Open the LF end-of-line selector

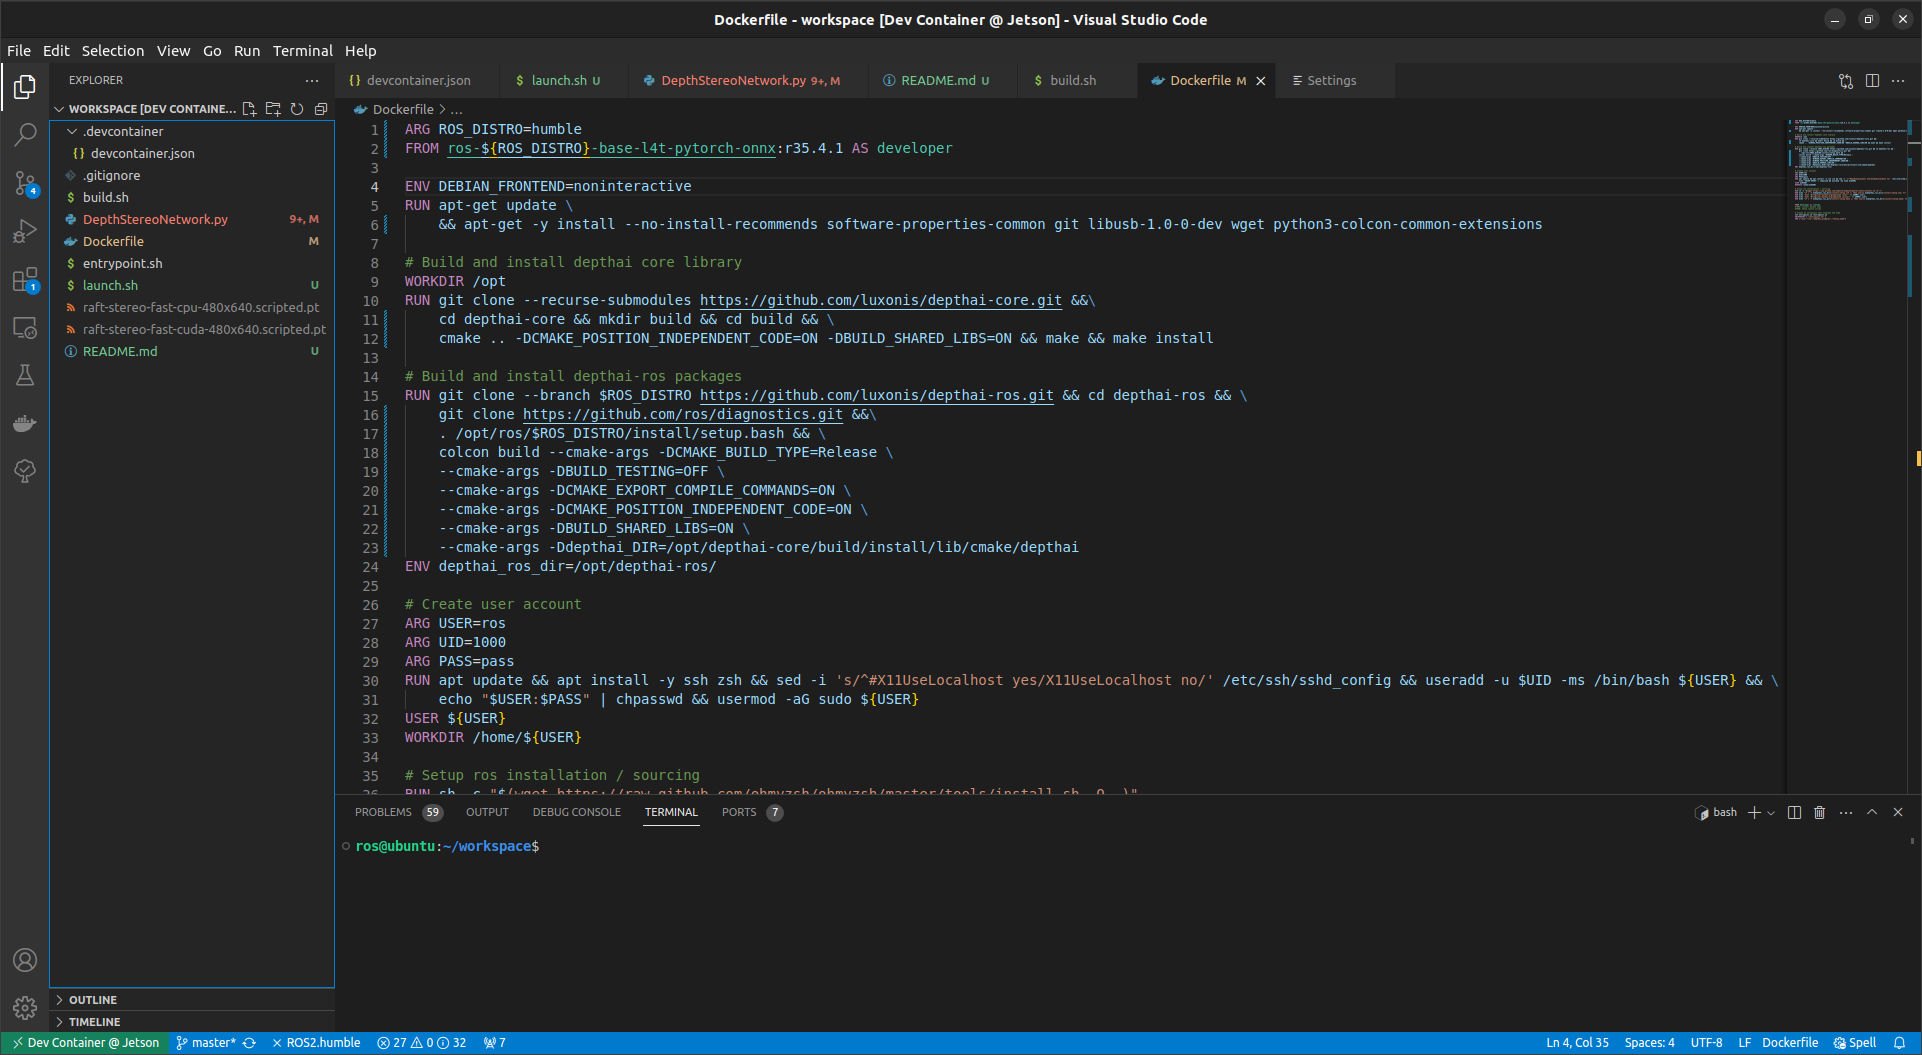1744,1043
